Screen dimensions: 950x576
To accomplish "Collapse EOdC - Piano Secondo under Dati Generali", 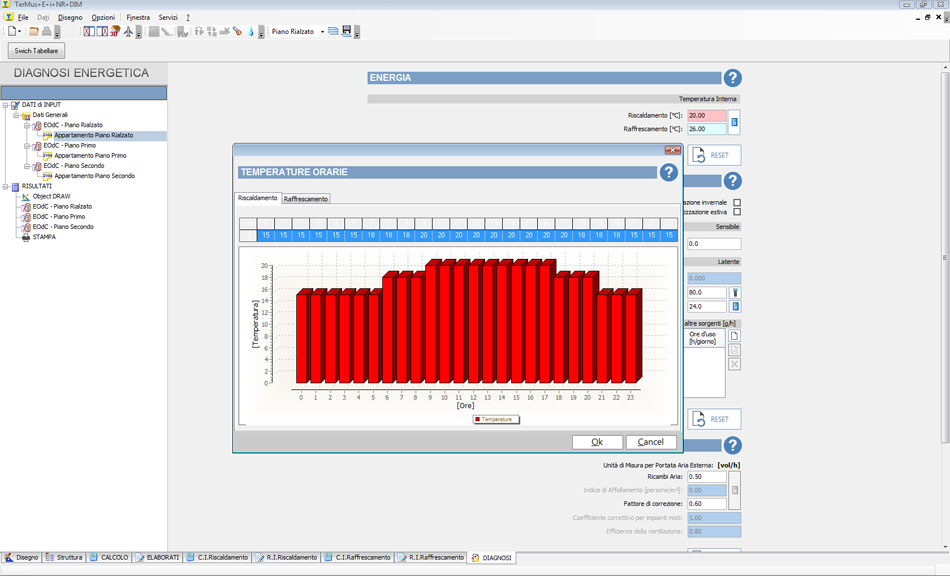I will 27,166.
